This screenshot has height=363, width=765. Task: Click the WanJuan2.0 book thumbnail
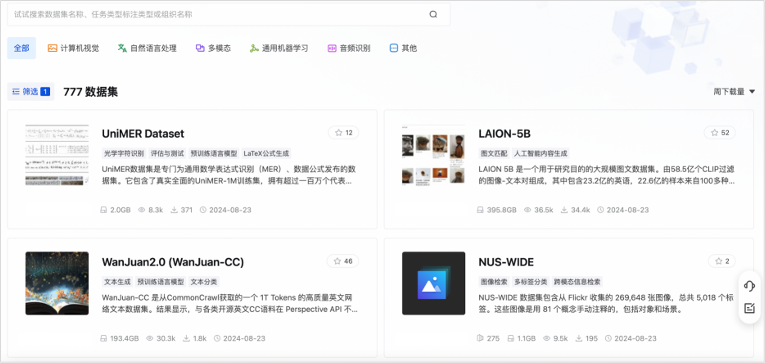point(57,283)
